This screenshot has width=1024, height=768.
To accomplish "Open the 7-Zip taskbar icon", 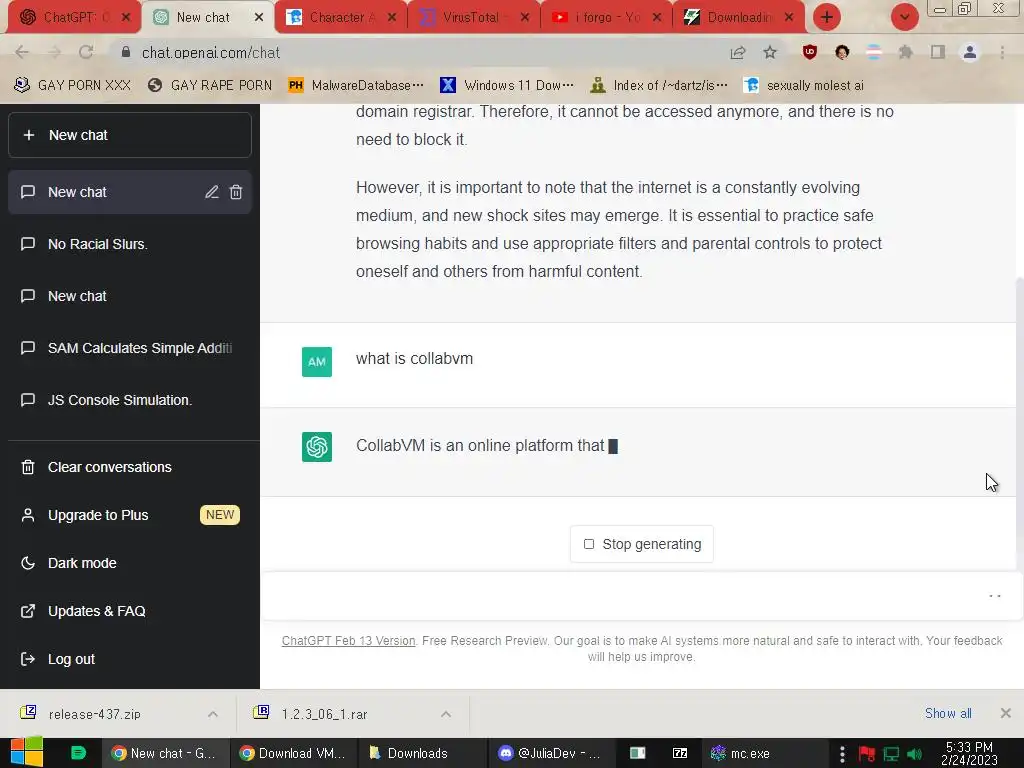I will (x=680, y=753).
